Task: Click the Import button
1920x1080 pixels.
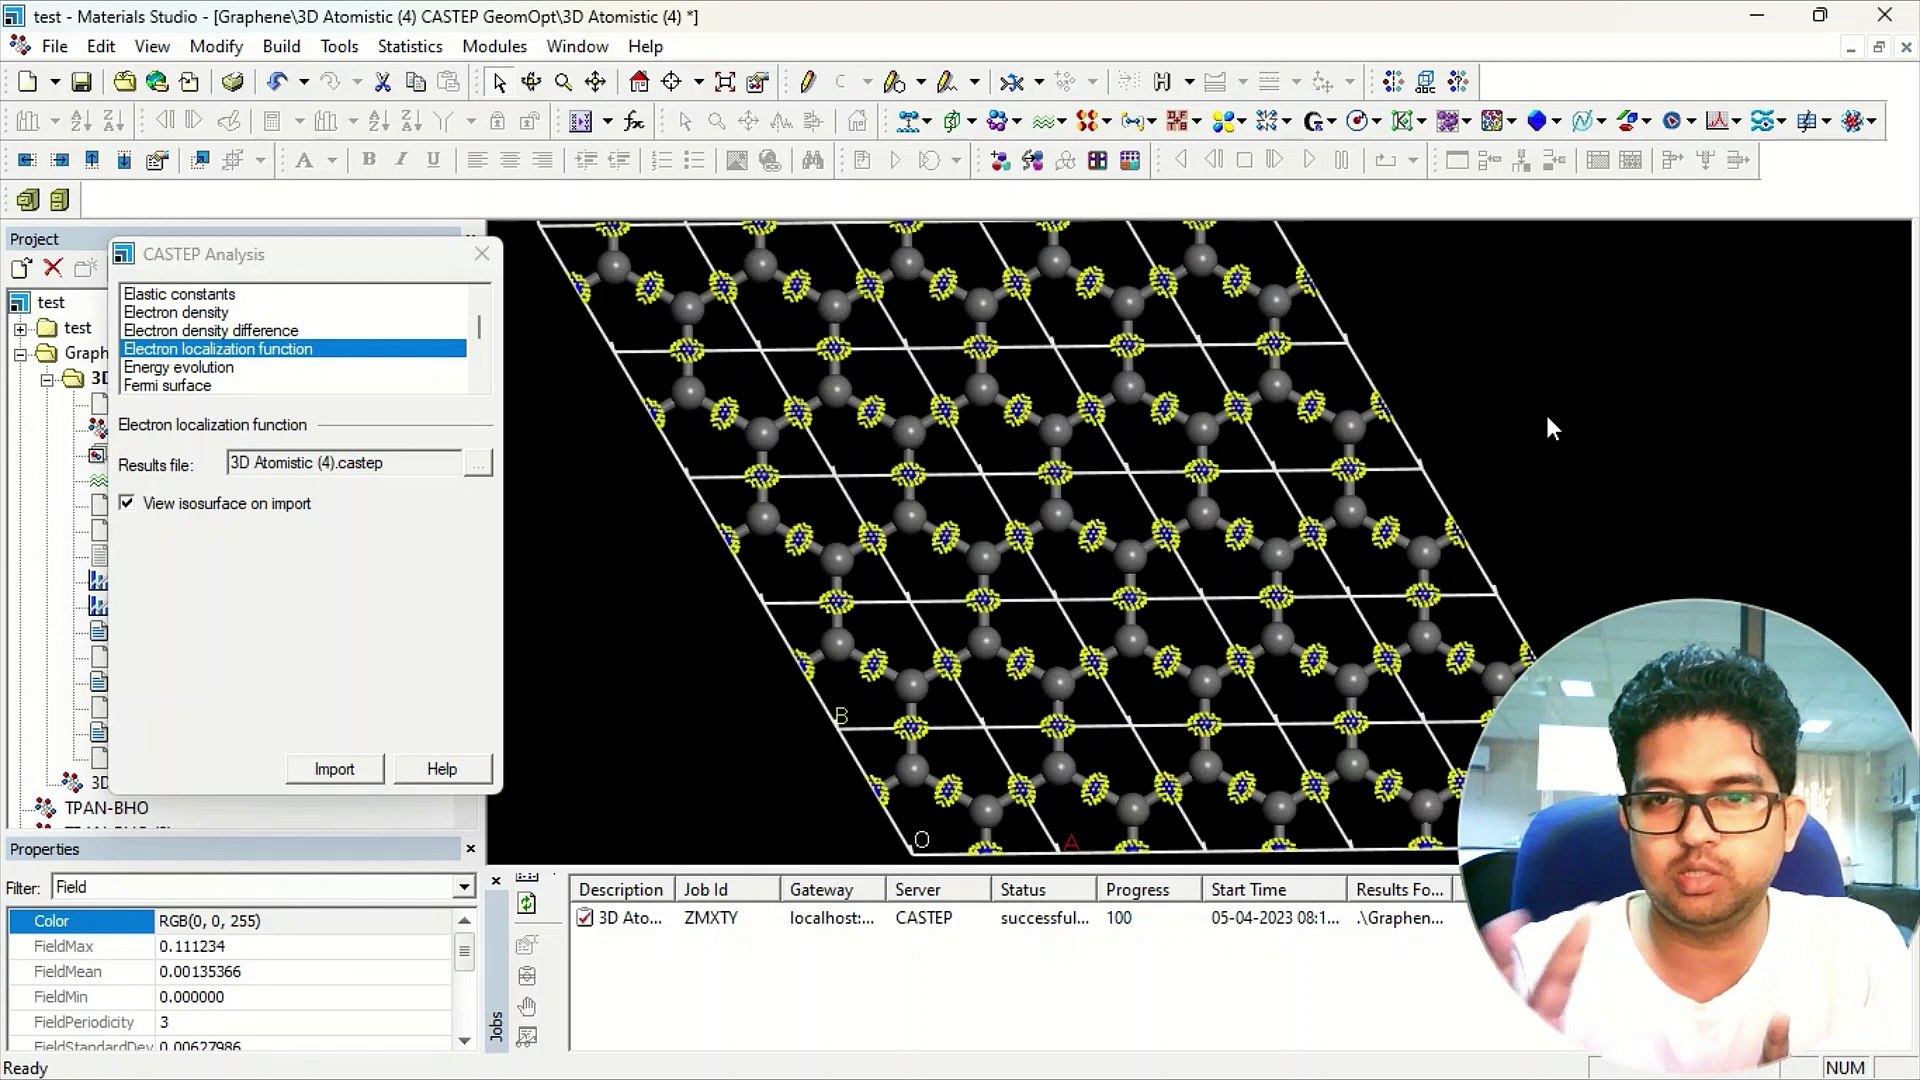Action: tap(334, 769)
